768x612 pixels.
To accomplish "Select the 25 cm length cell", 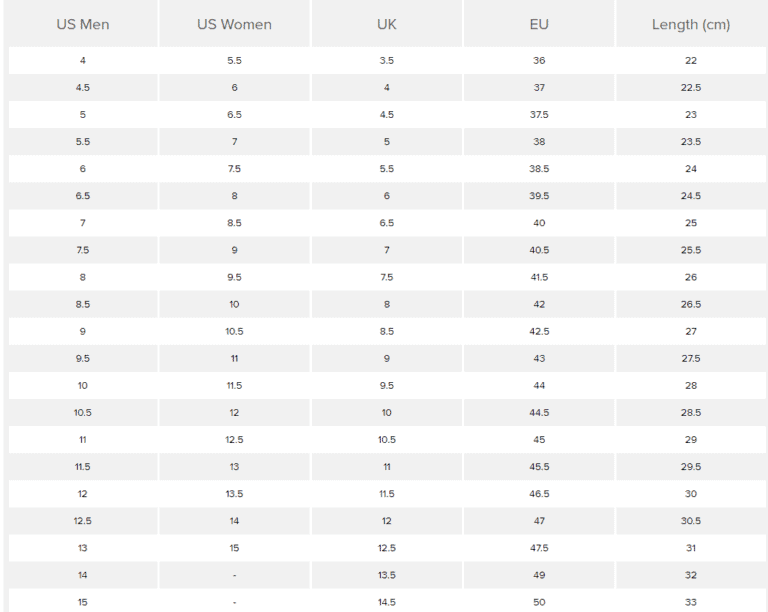I will point(691,223).
